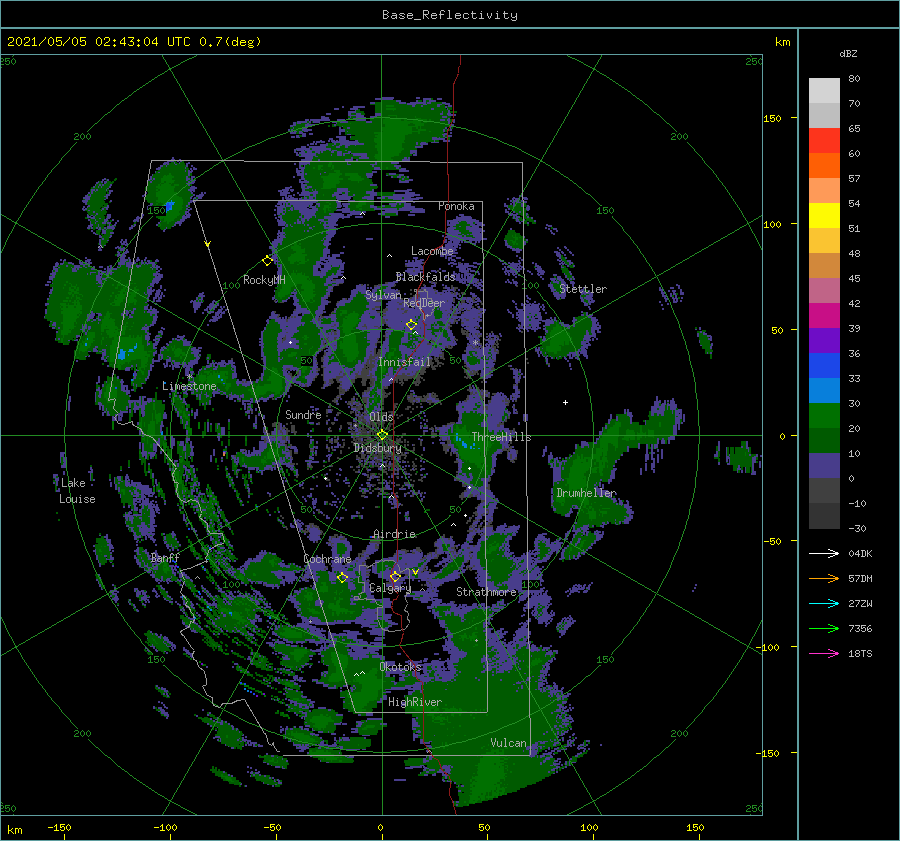Click the orange 57DM arrow in legend
Image resolution: width=900 pixels, height=841 pixels.
(824, 579)
